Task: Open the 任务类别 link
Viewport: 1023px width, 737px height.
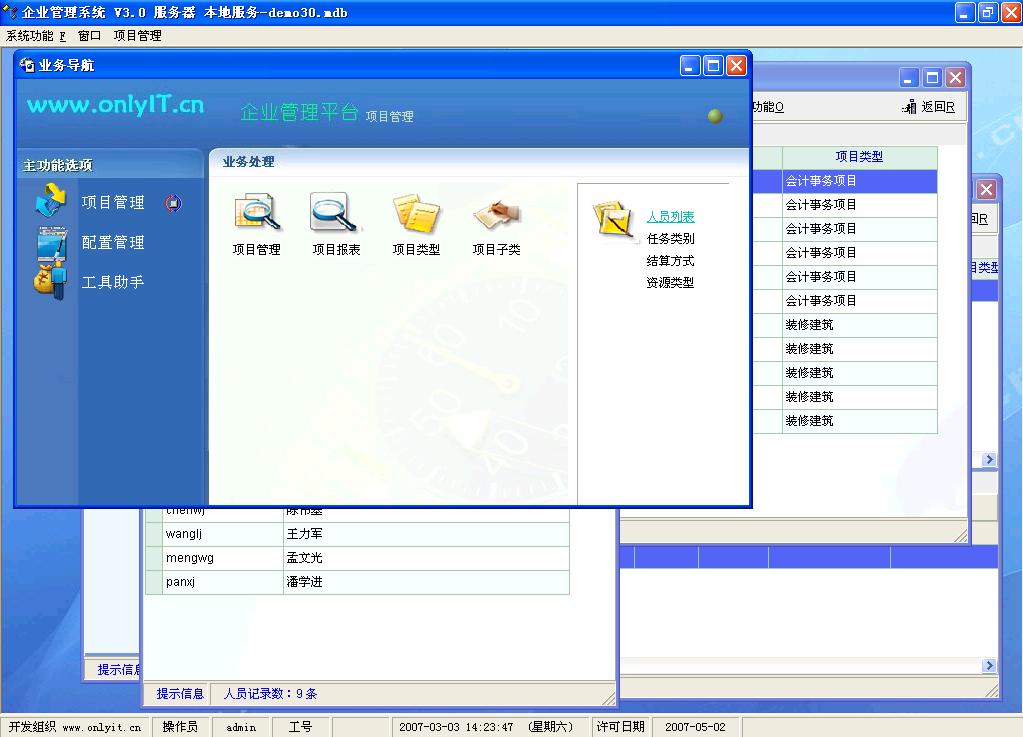Action: pos(670,239)
